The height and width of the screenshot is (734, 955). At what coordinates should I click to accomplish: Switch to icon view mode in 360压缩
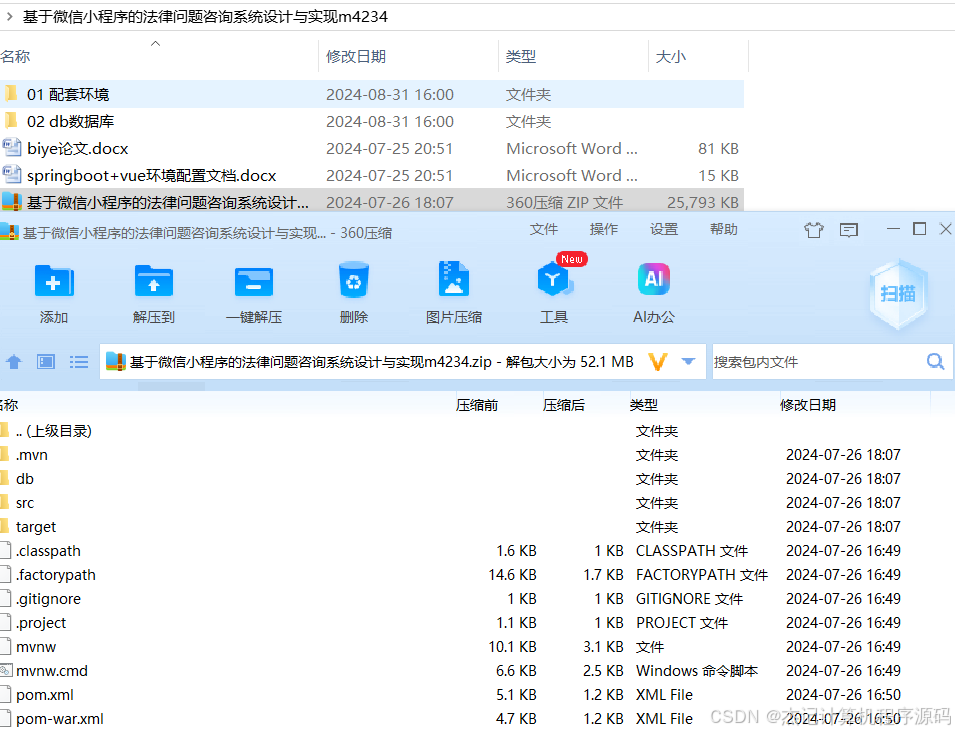coord(46,362)
